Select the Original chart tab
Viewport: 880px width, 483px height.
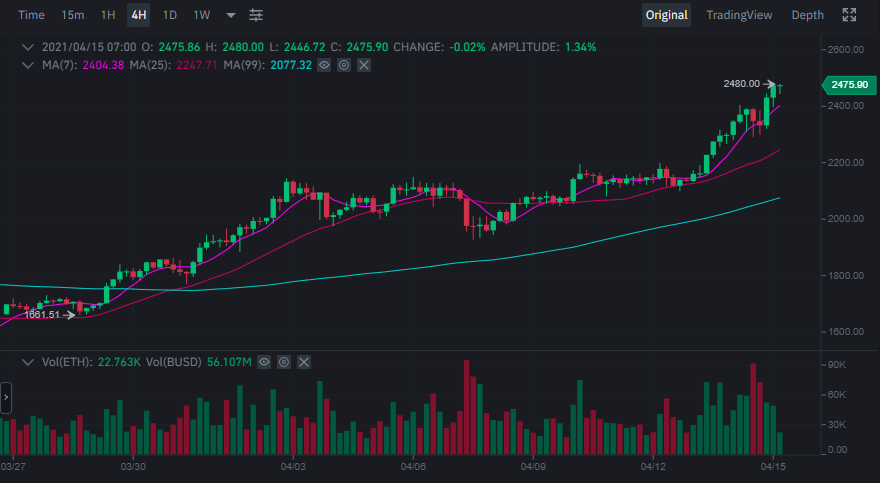[x=666, y=15]
